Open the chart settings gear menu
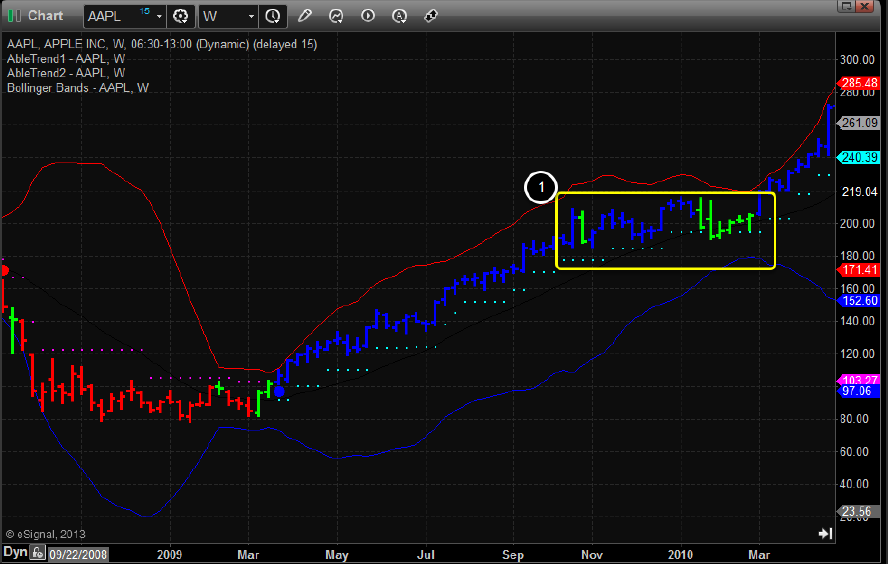Screen dimensions: 888x564 (x=181, y=16)
